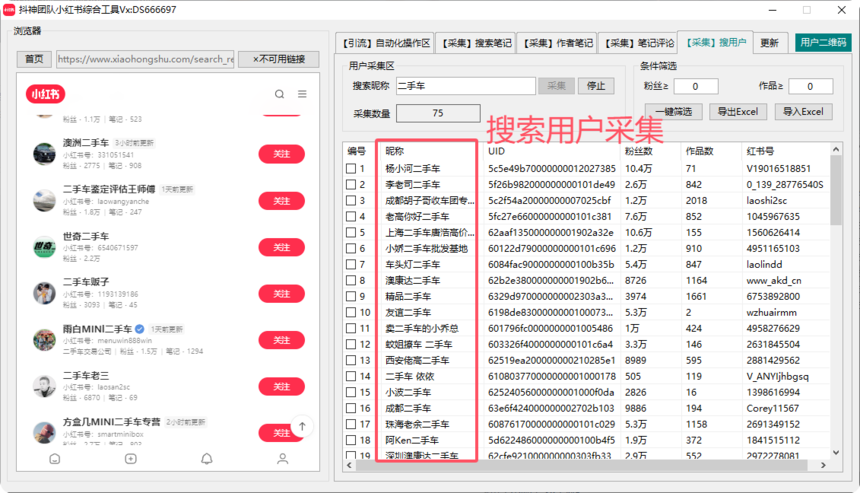Tick the checkbox for row 1

tap(351, 168)
